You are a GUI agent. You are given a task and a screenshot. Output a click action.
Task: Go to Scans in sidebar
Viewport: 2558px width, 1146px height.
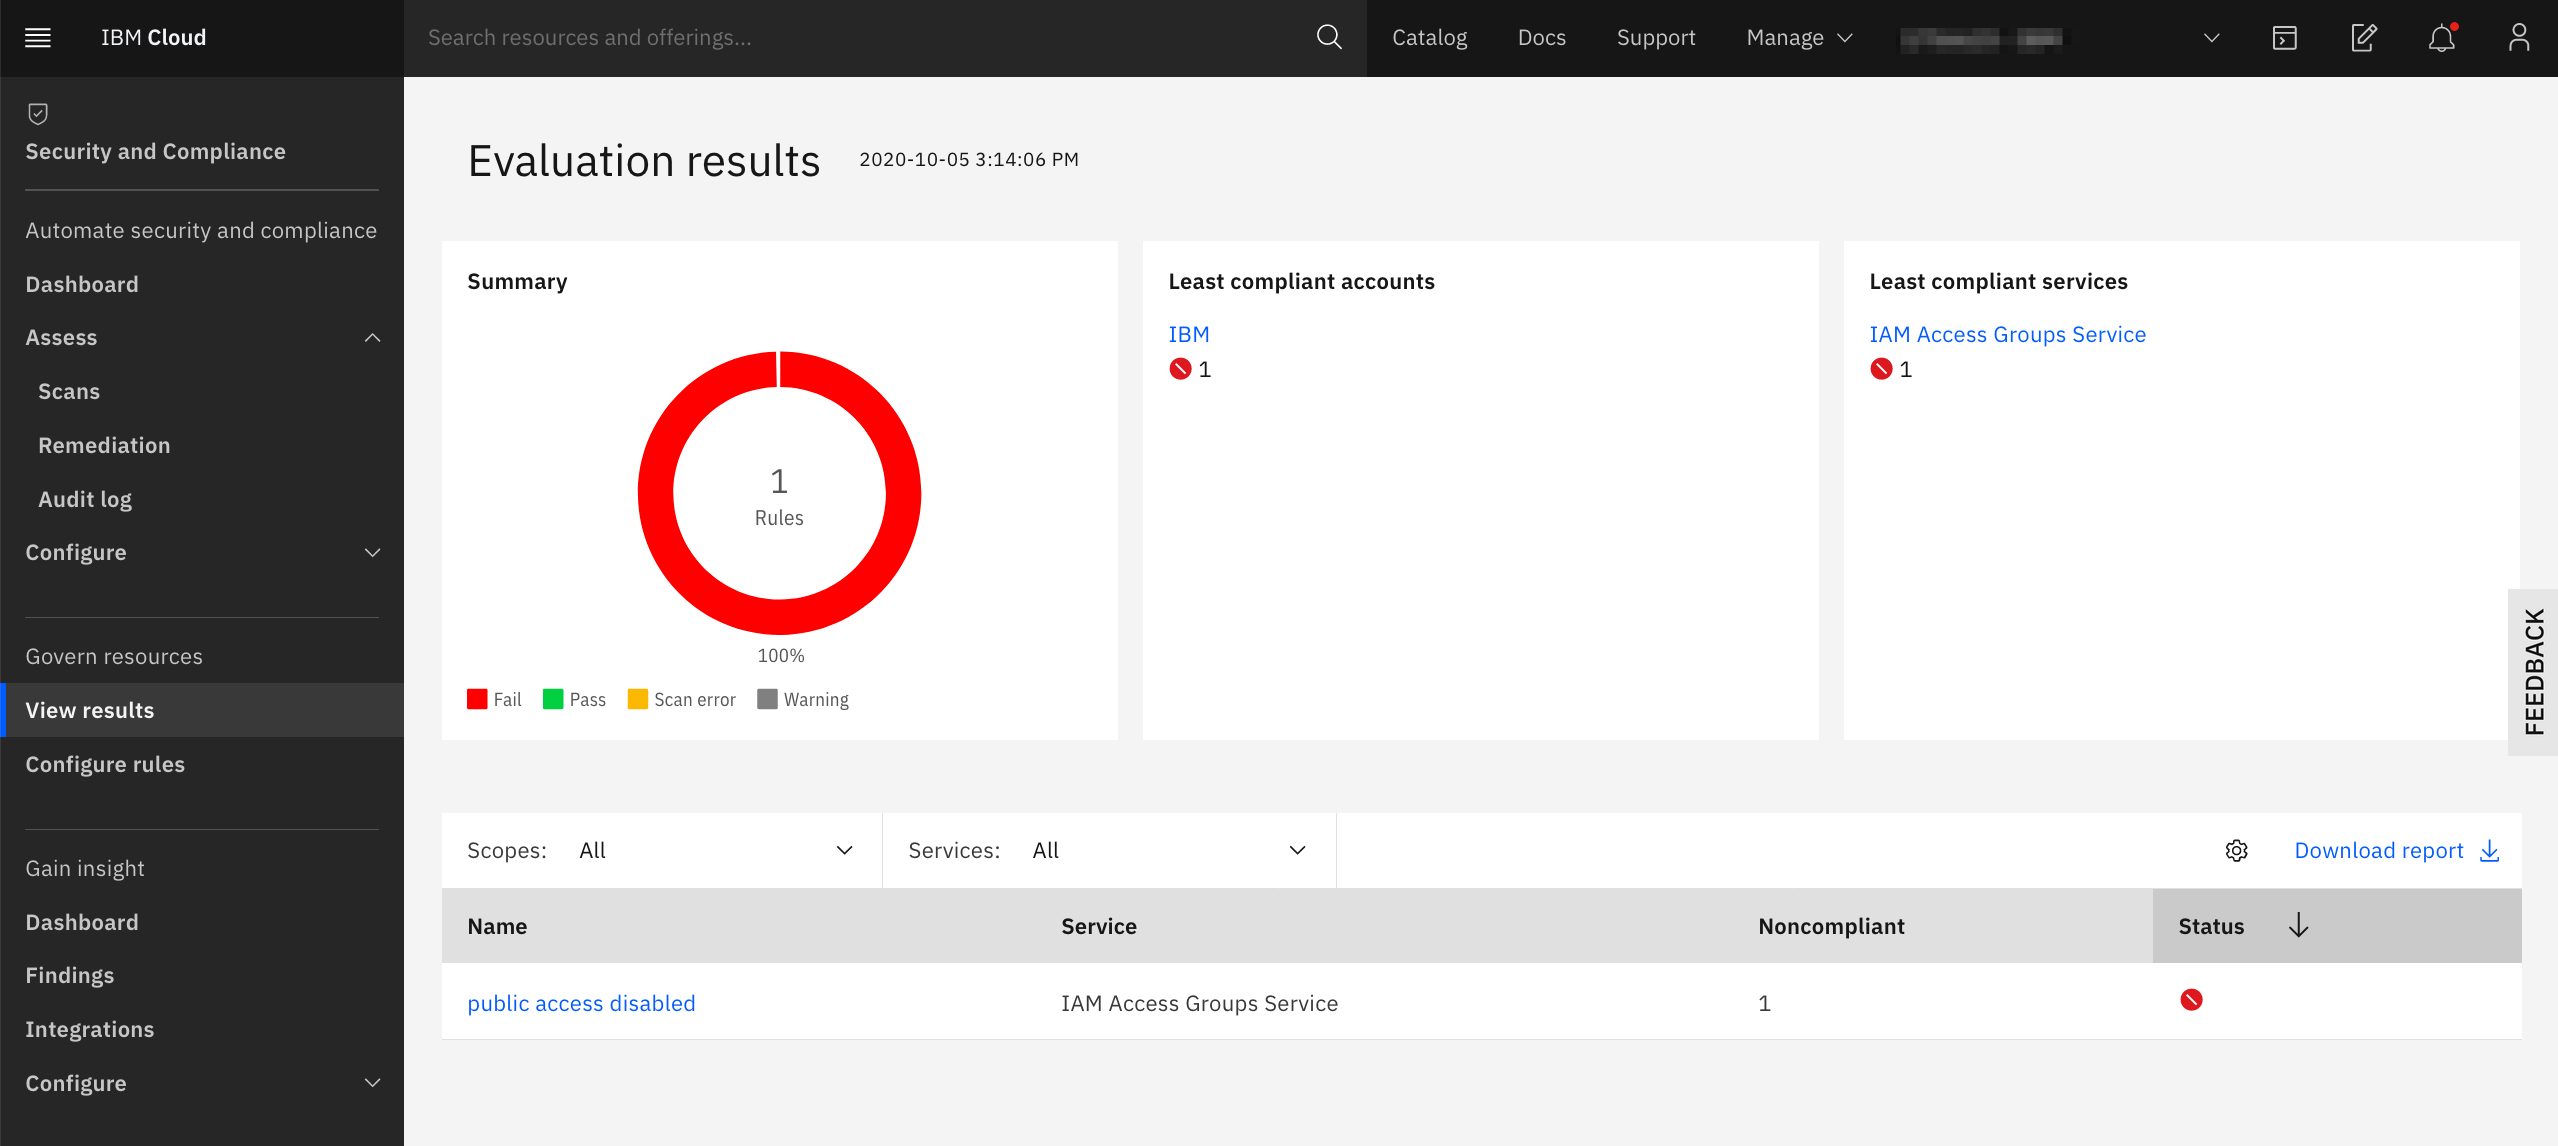[x=69, y=391]
